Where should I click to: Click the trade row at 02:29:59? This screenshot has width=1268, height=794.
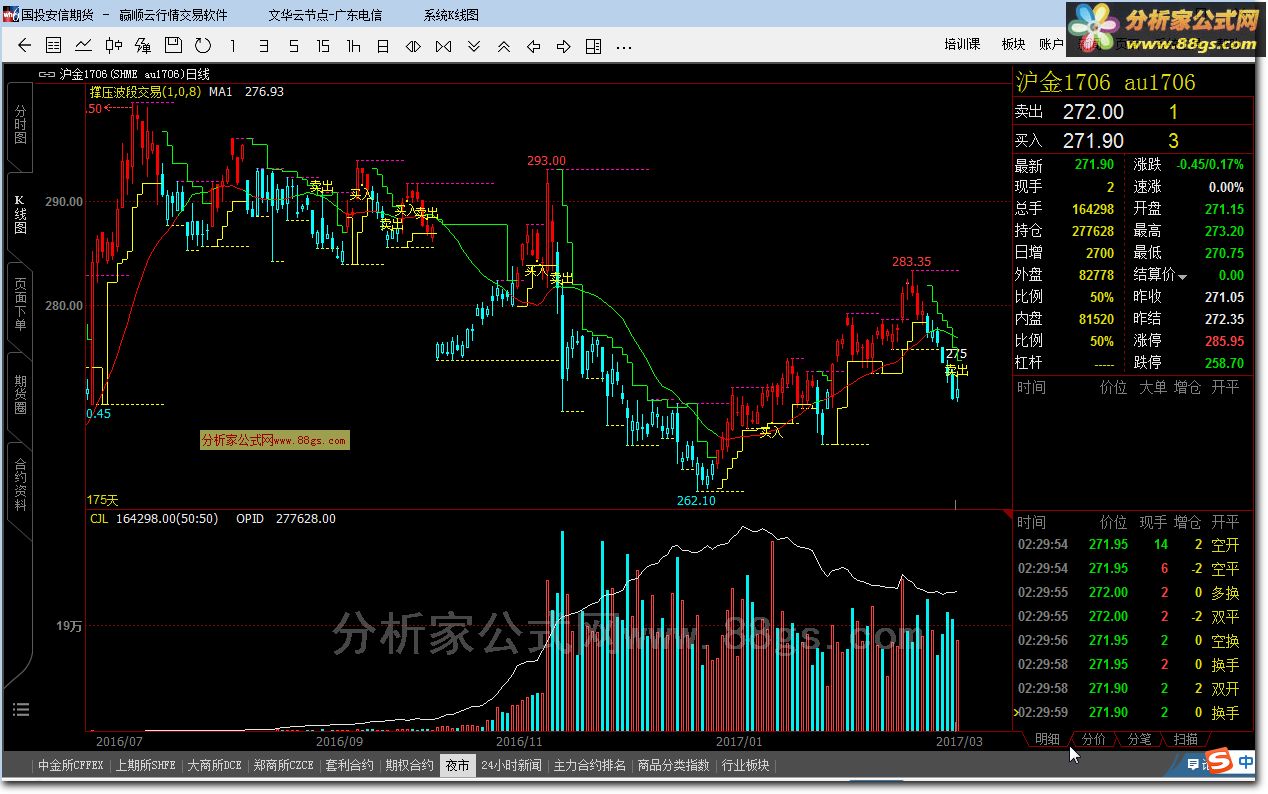(1132, 713)
